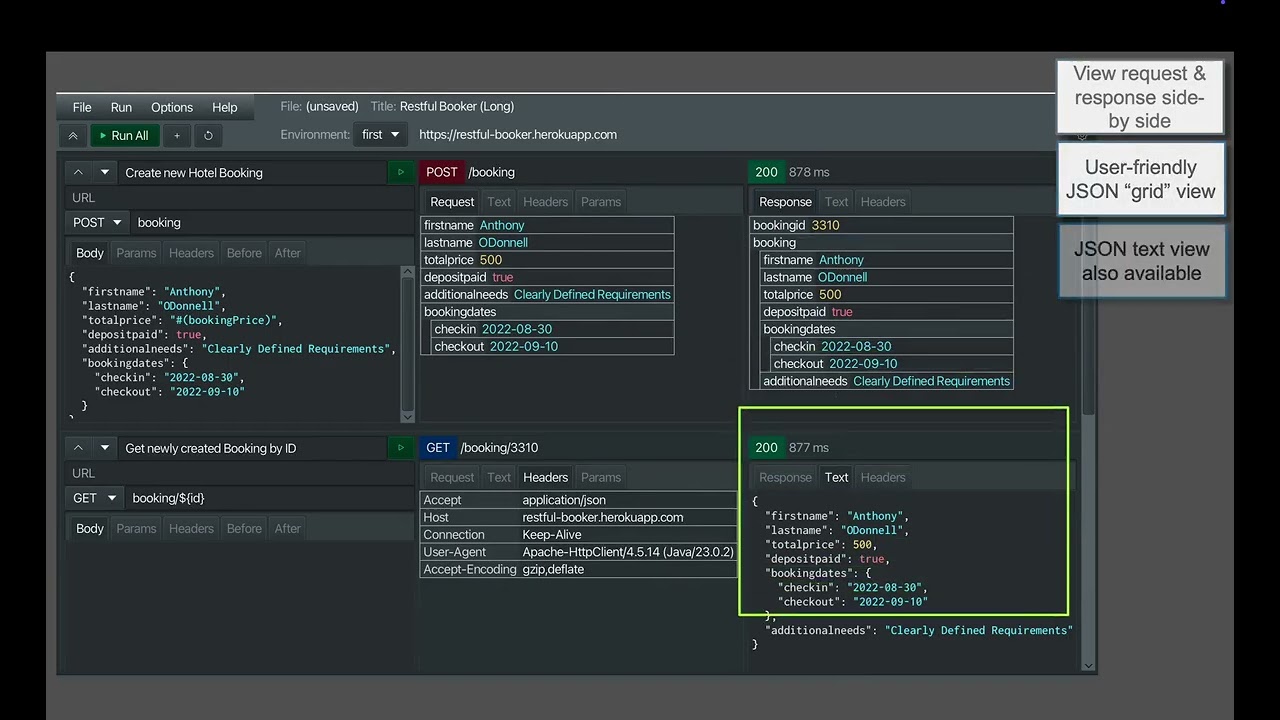Select Headers tab in the POST step editor

(x=191, y=253)
